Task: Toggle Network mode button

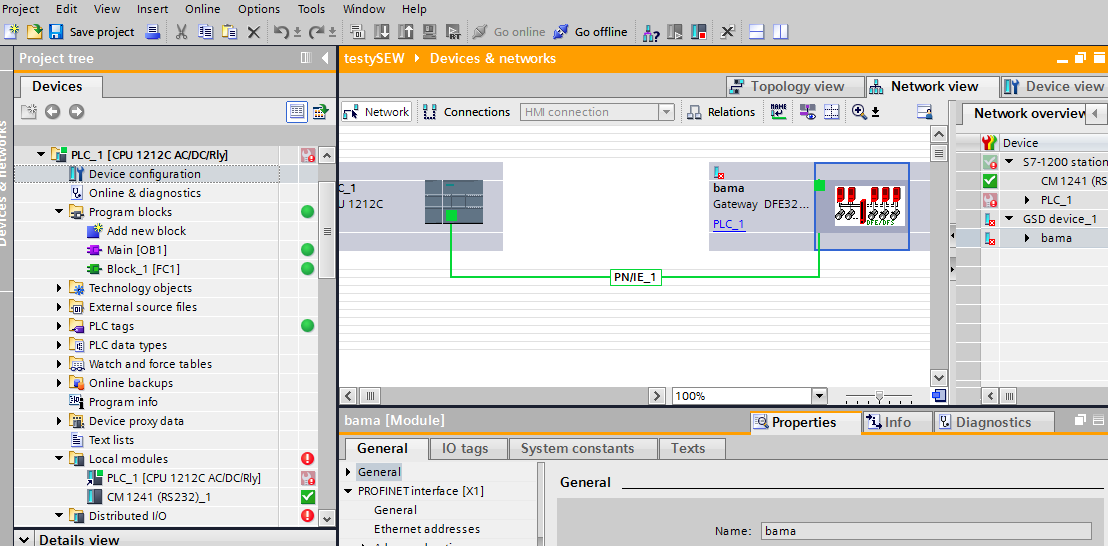Action: 377,112
